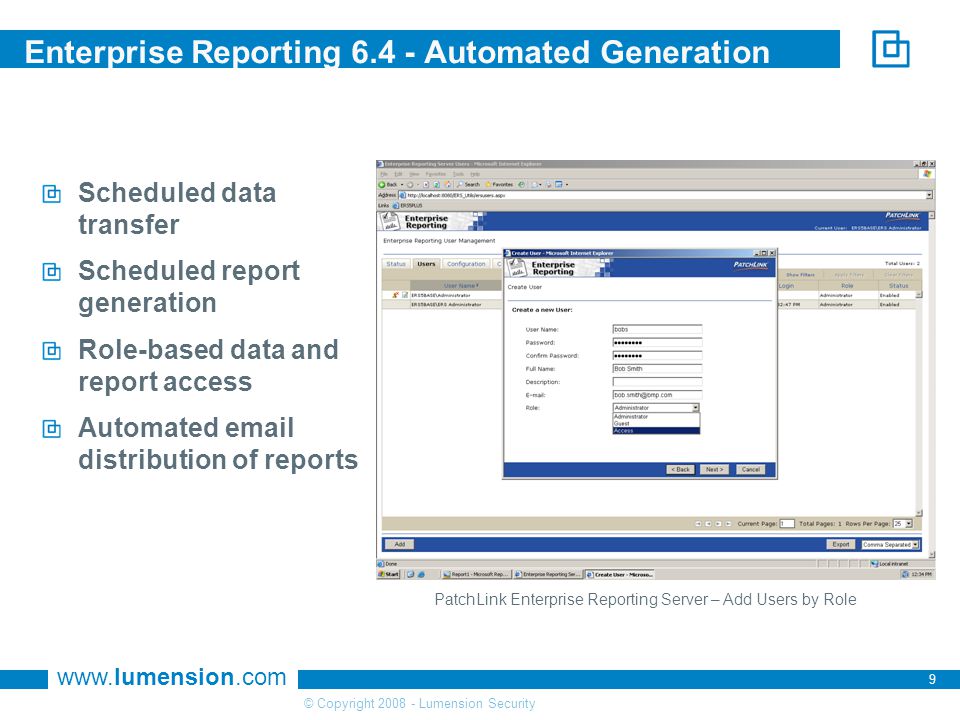The image size is (960, 720).
Task: Click edit icon for ERSSBASE\Administrator row
Action: point(405,295)
